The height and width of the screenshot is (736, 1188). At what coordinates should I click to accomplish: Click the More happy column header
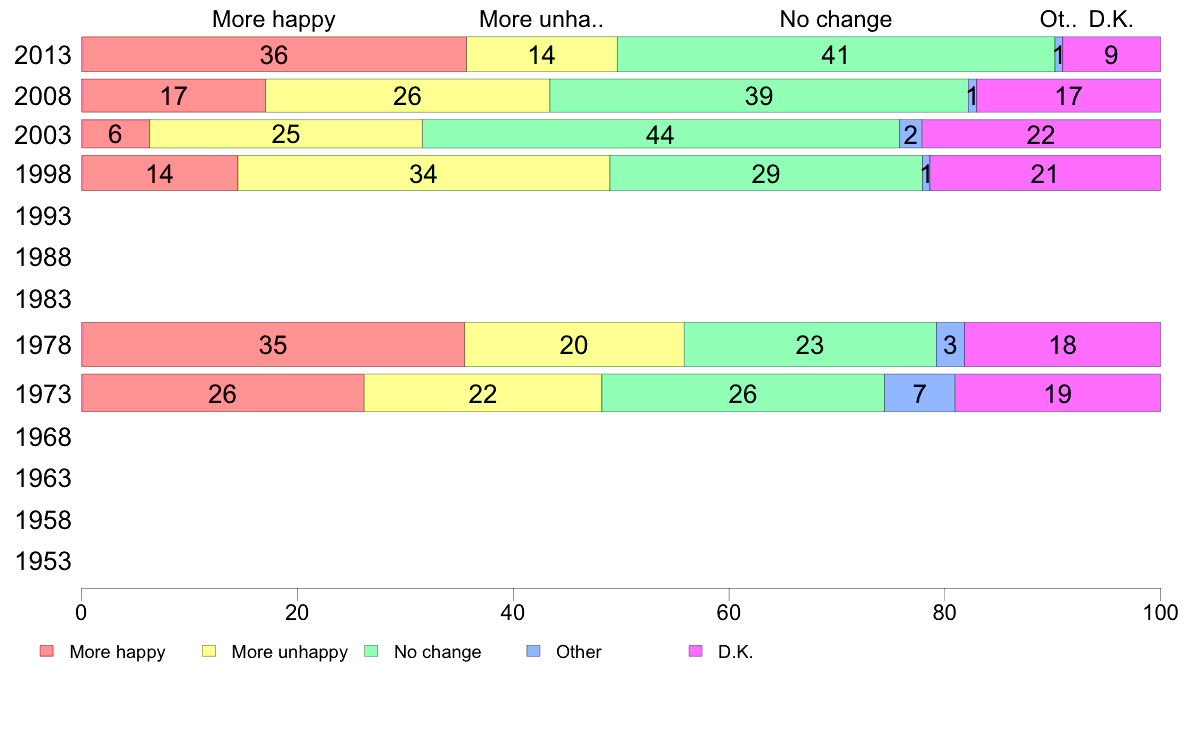pos(274,19)
